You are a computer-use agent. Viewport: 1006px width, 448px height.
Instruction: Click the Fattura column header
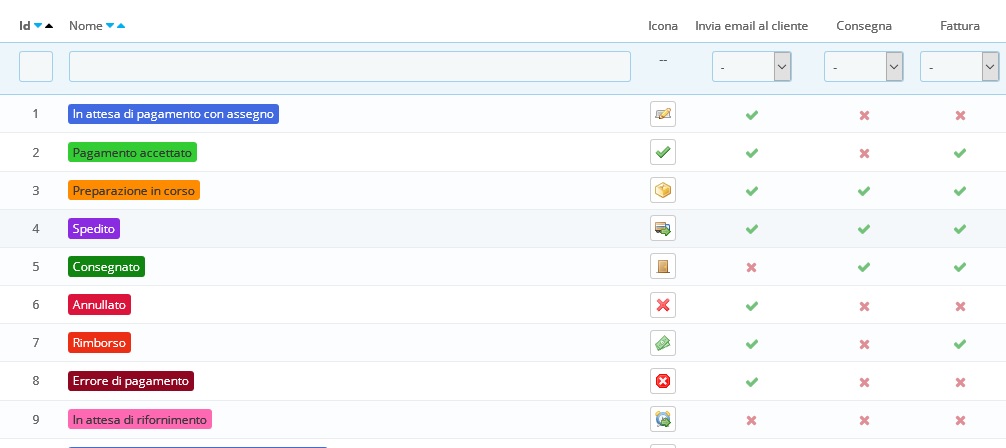(960, 26)
